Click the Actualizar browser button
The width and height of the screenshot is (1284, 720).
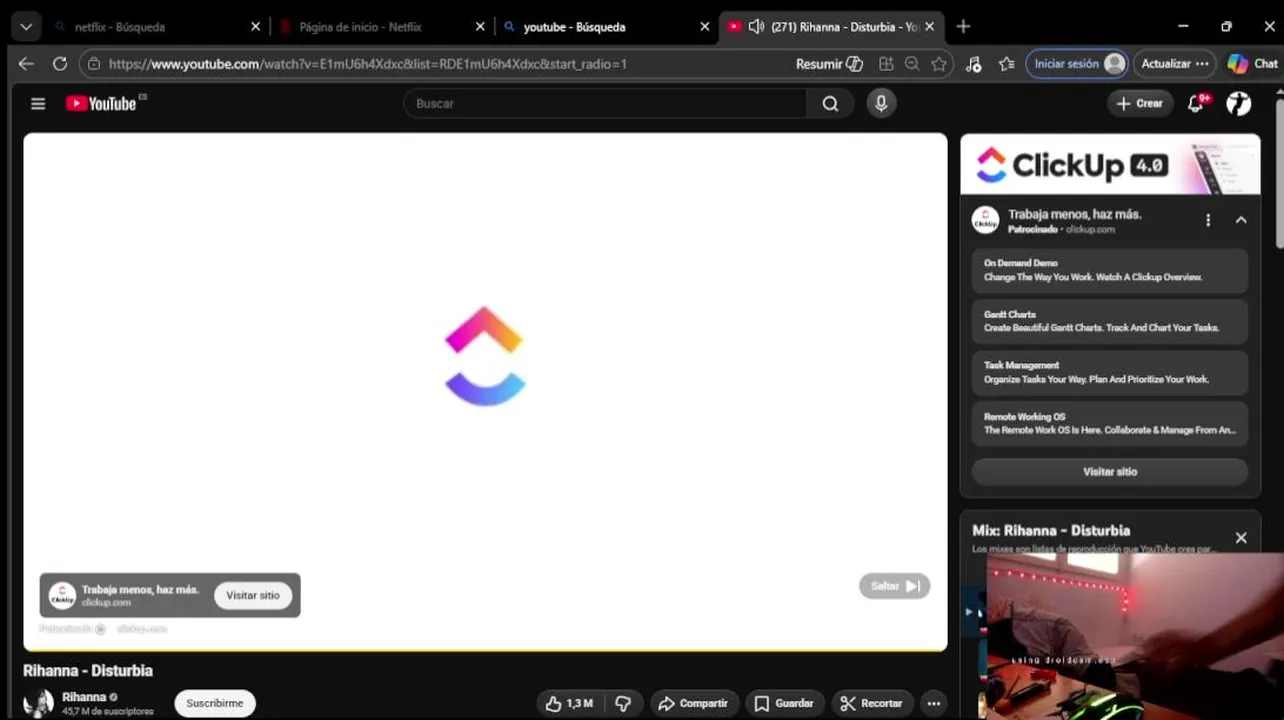[x=1175, y=63]
